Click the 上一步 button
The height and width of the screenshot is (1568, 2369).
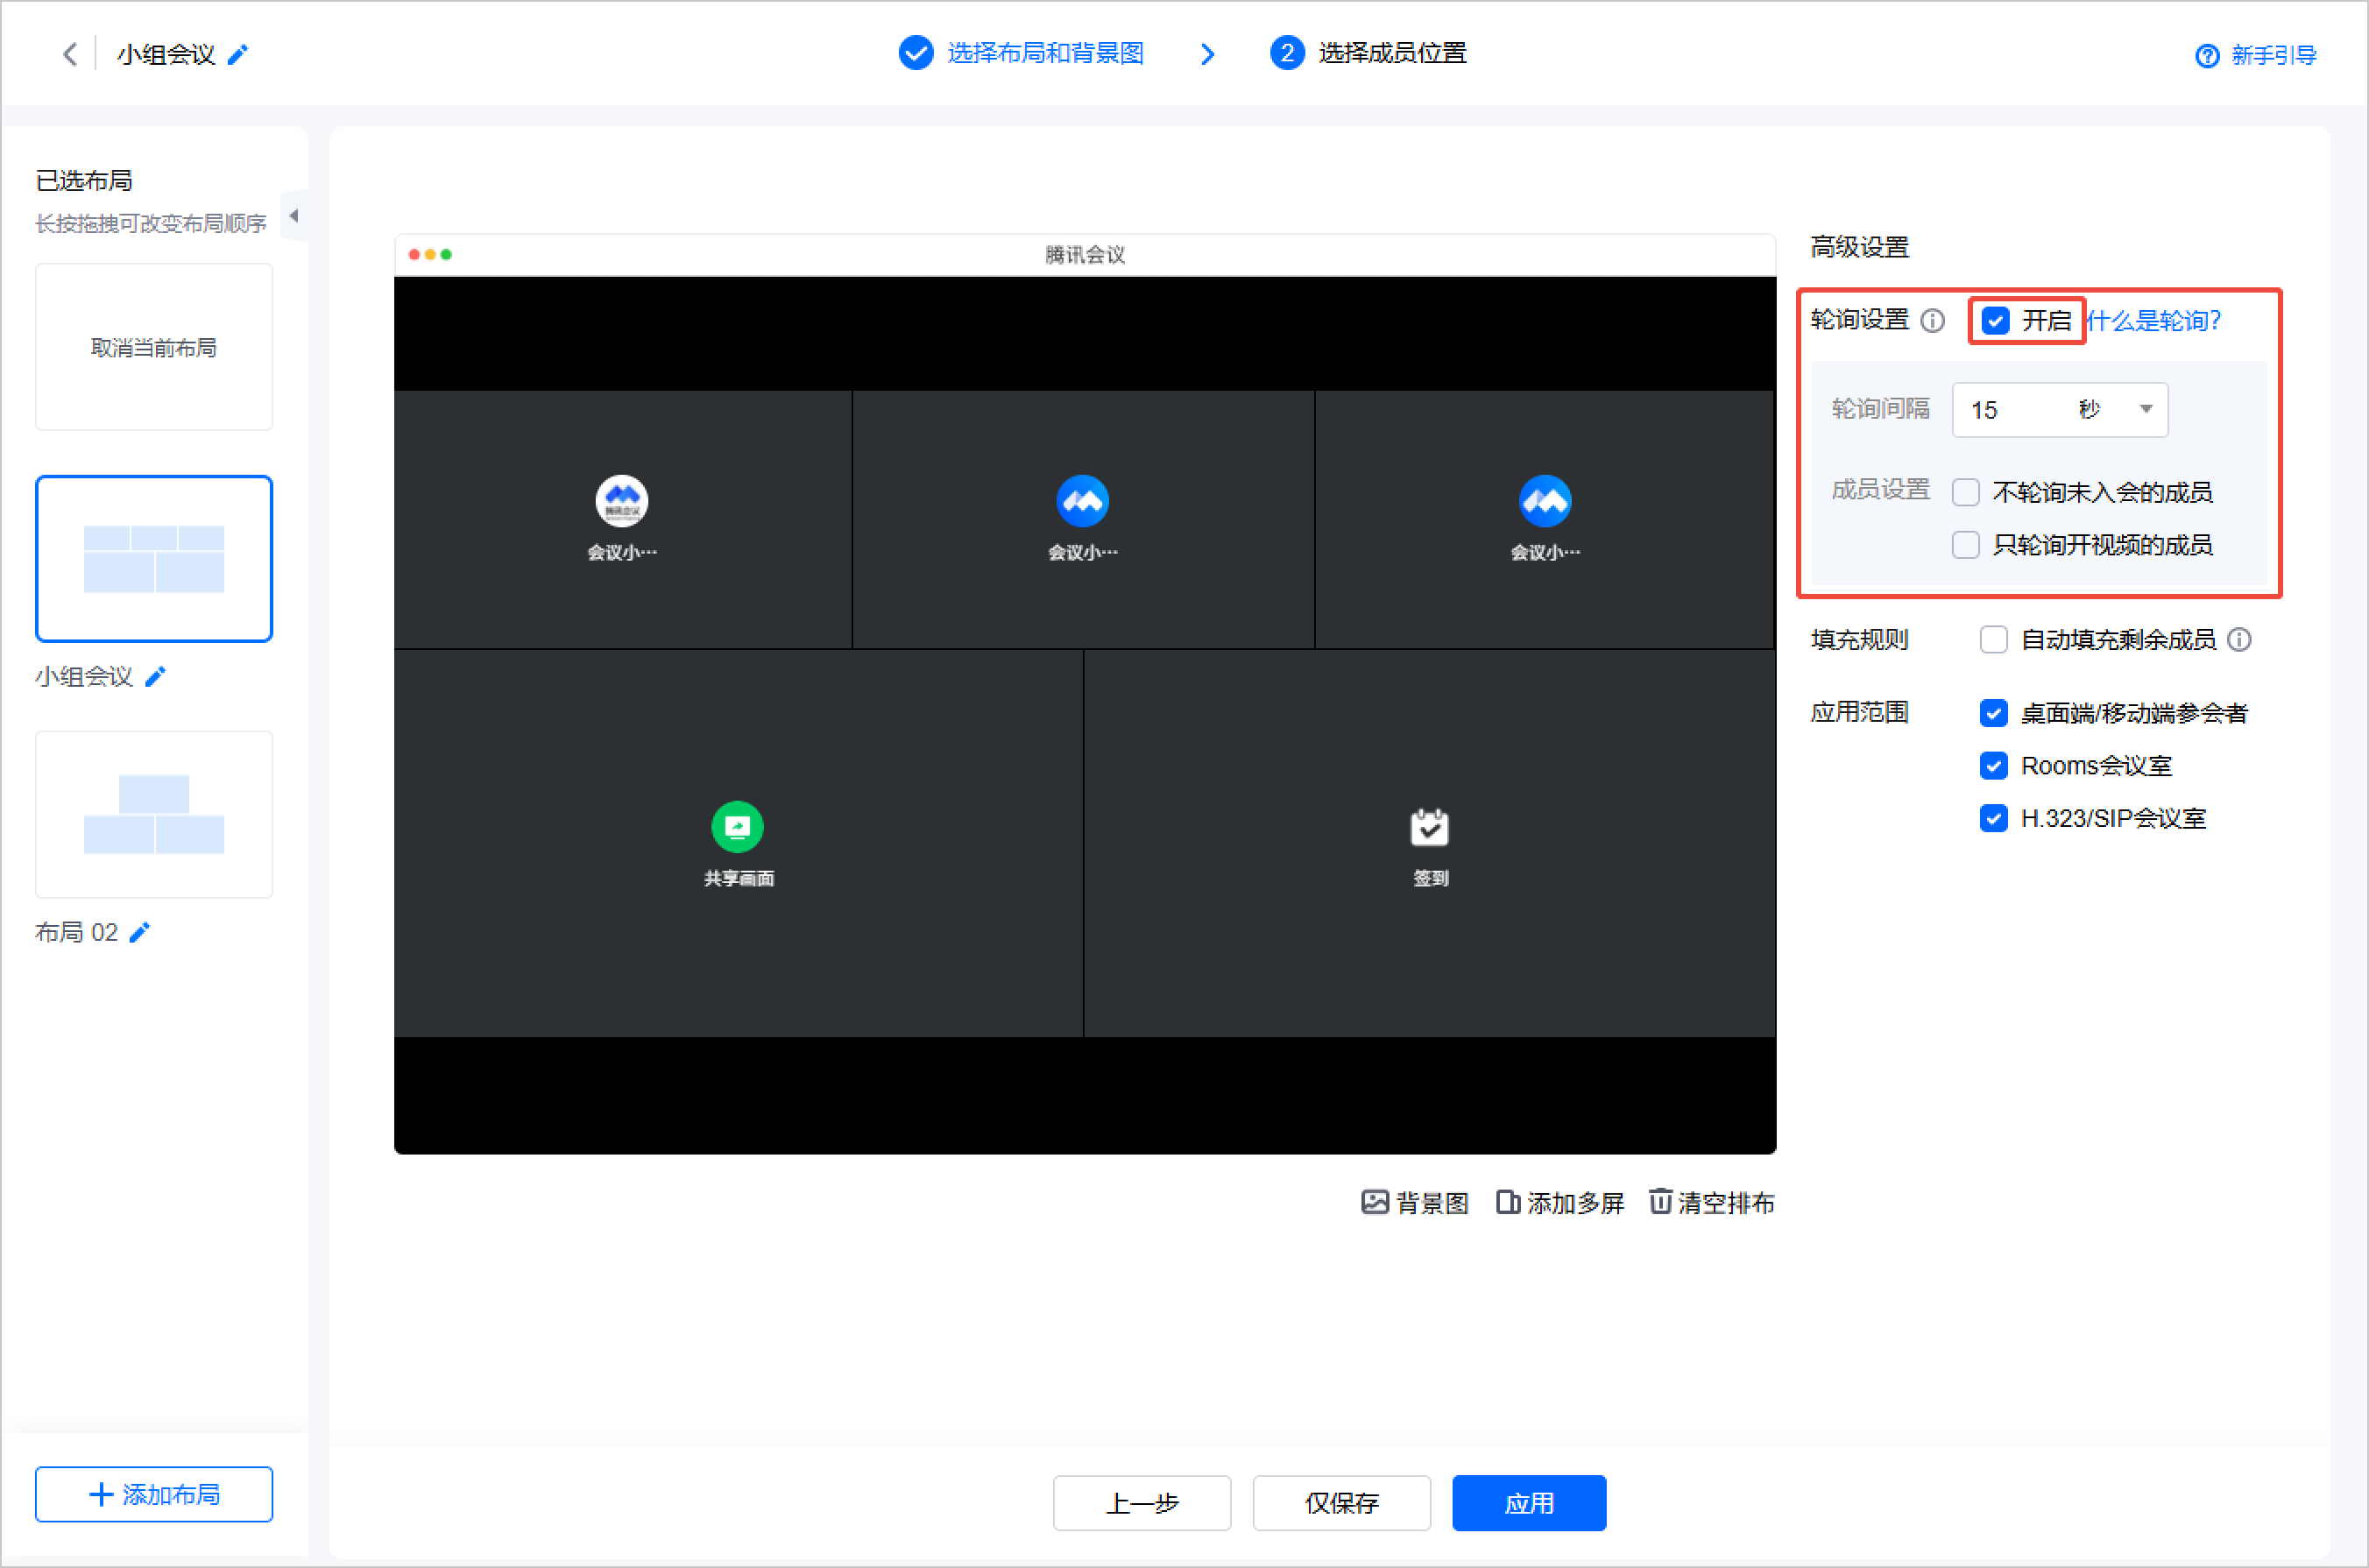point(1142,1503)
